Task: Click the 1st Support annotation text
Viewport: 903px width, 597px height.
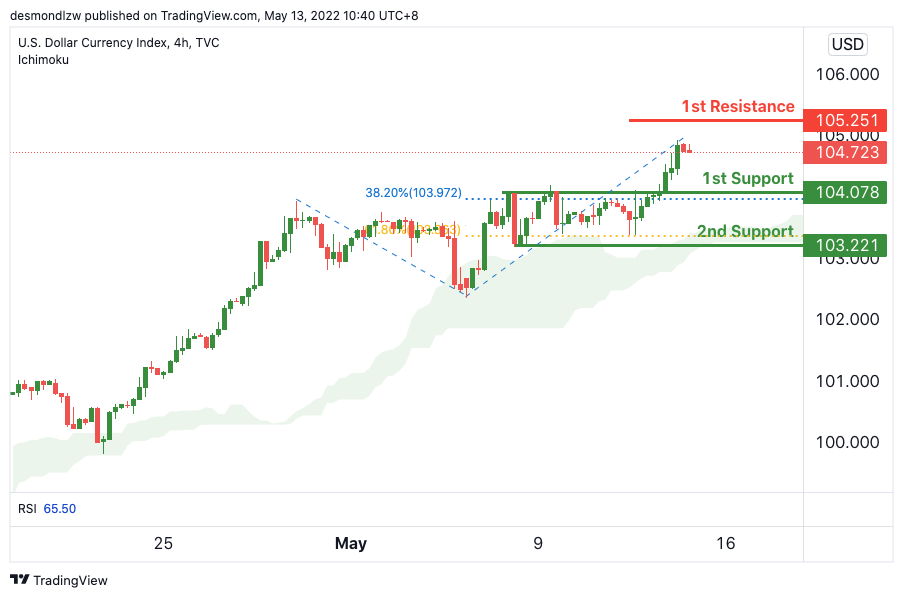Action: [747, 178]
